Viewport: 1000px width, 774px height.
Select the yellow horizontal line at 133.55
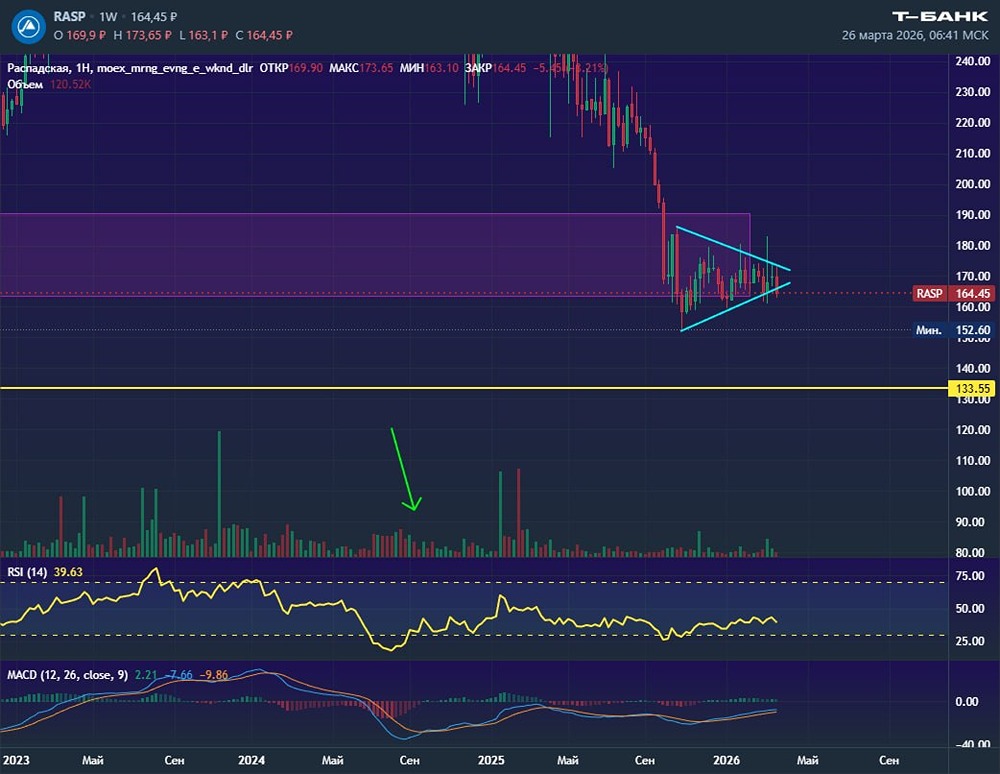pyautogui.click(x=474, y=388)
